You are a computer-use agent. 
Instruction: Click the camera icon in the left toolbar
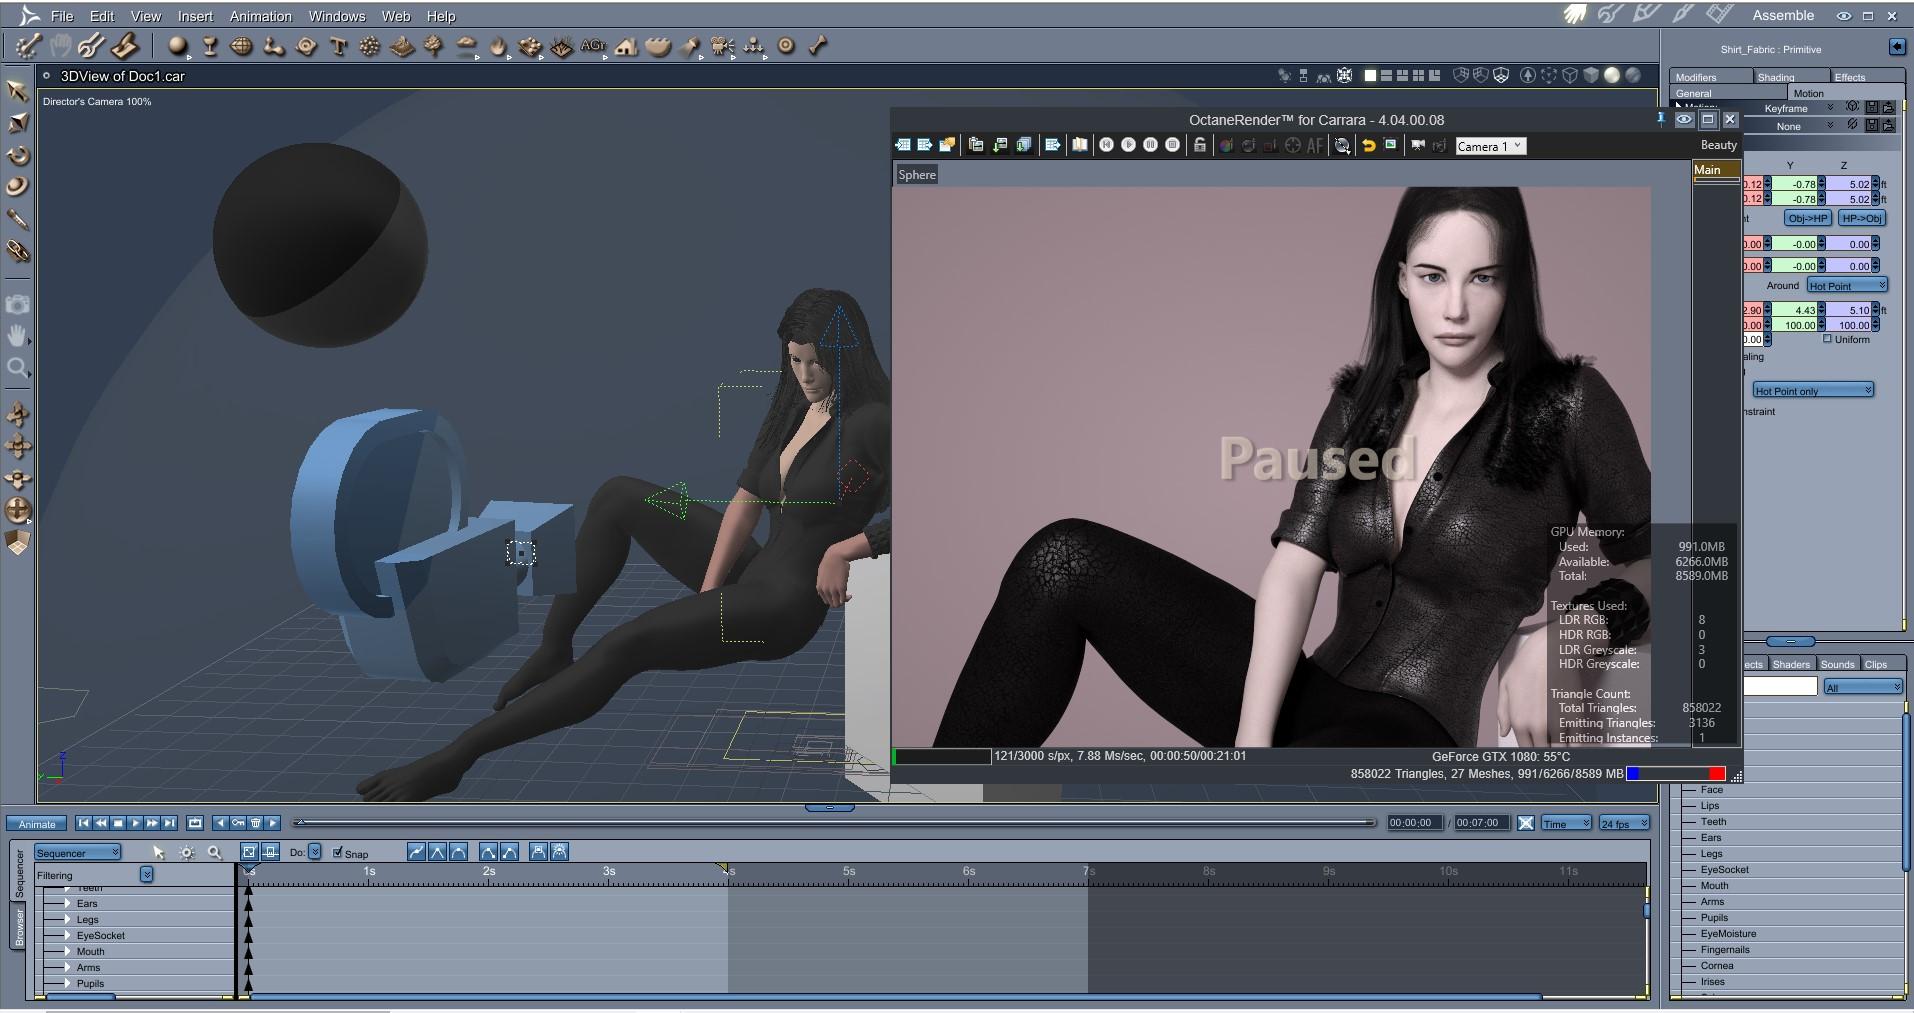coord(18,304)
